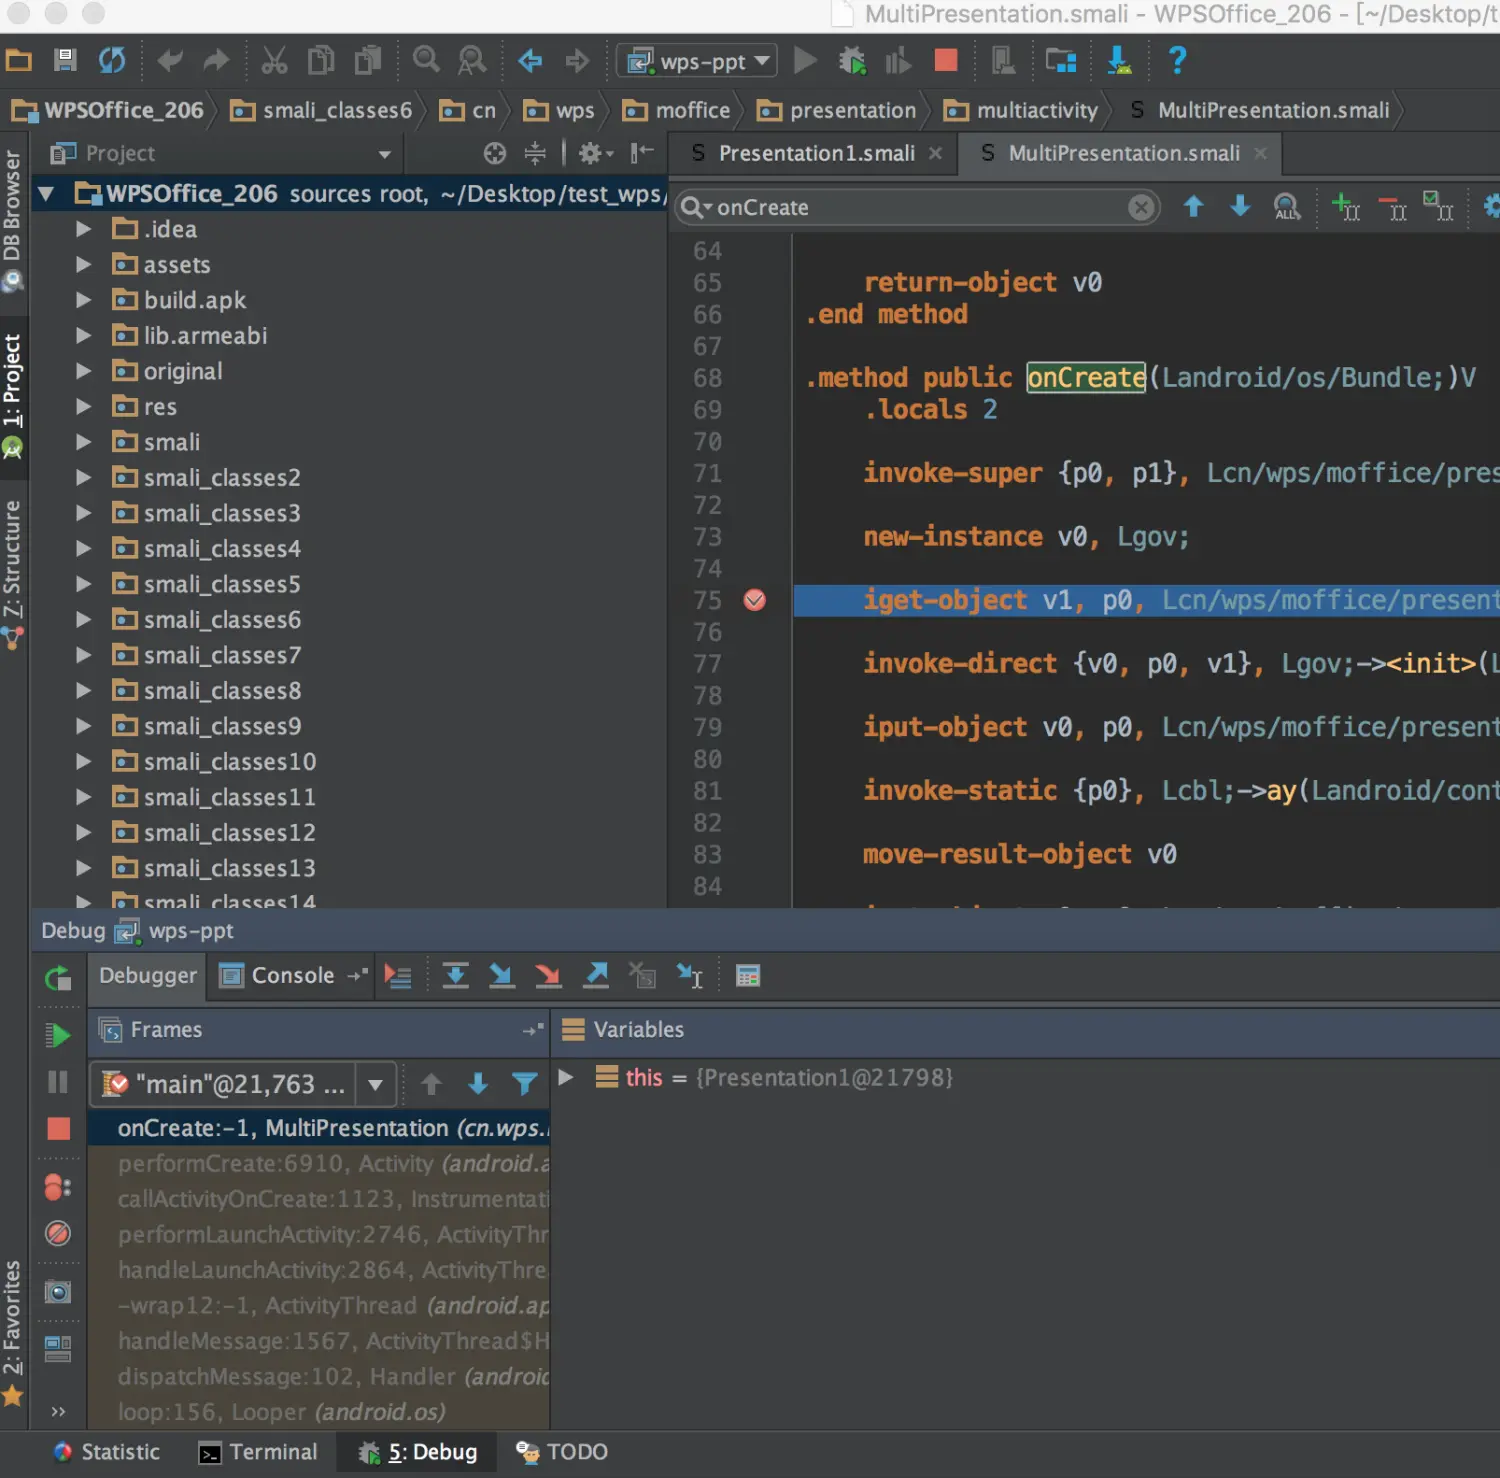This screenshot has height=1478, width=1500.
Task: Select the smali_classes10 folder
Action: point(229,762)
